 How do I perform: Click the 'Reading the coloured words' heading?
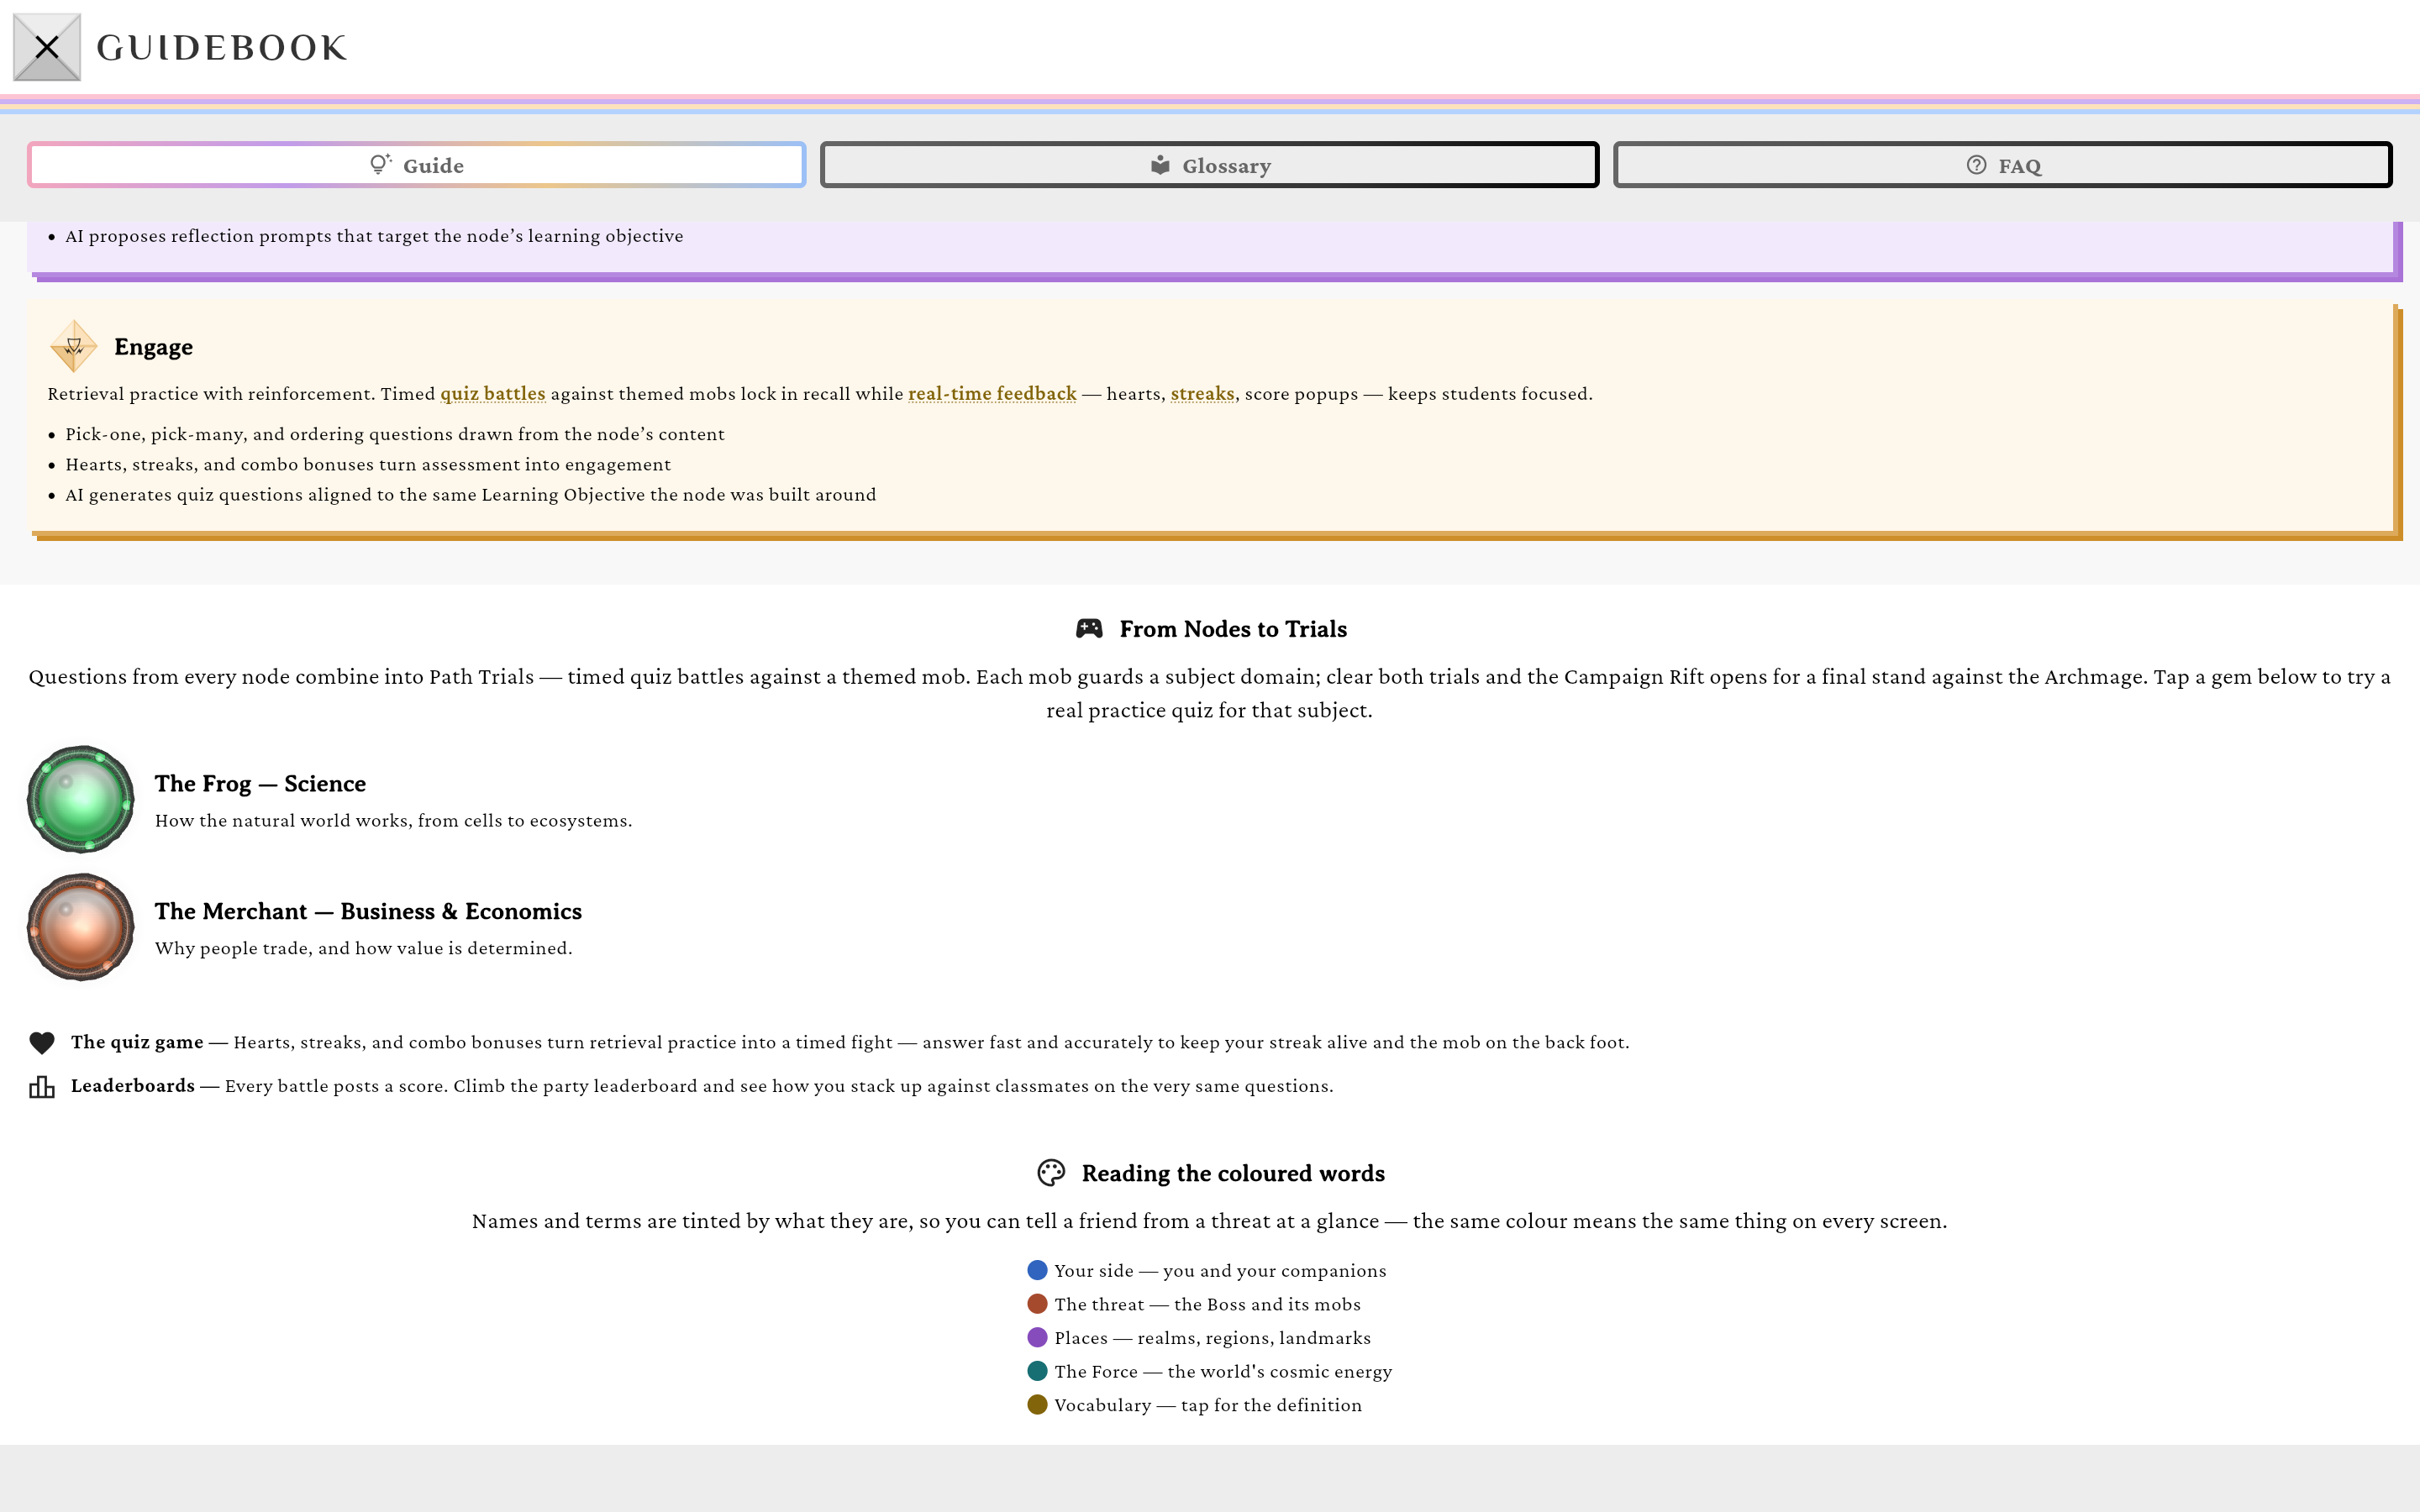coord(1233,1173)
